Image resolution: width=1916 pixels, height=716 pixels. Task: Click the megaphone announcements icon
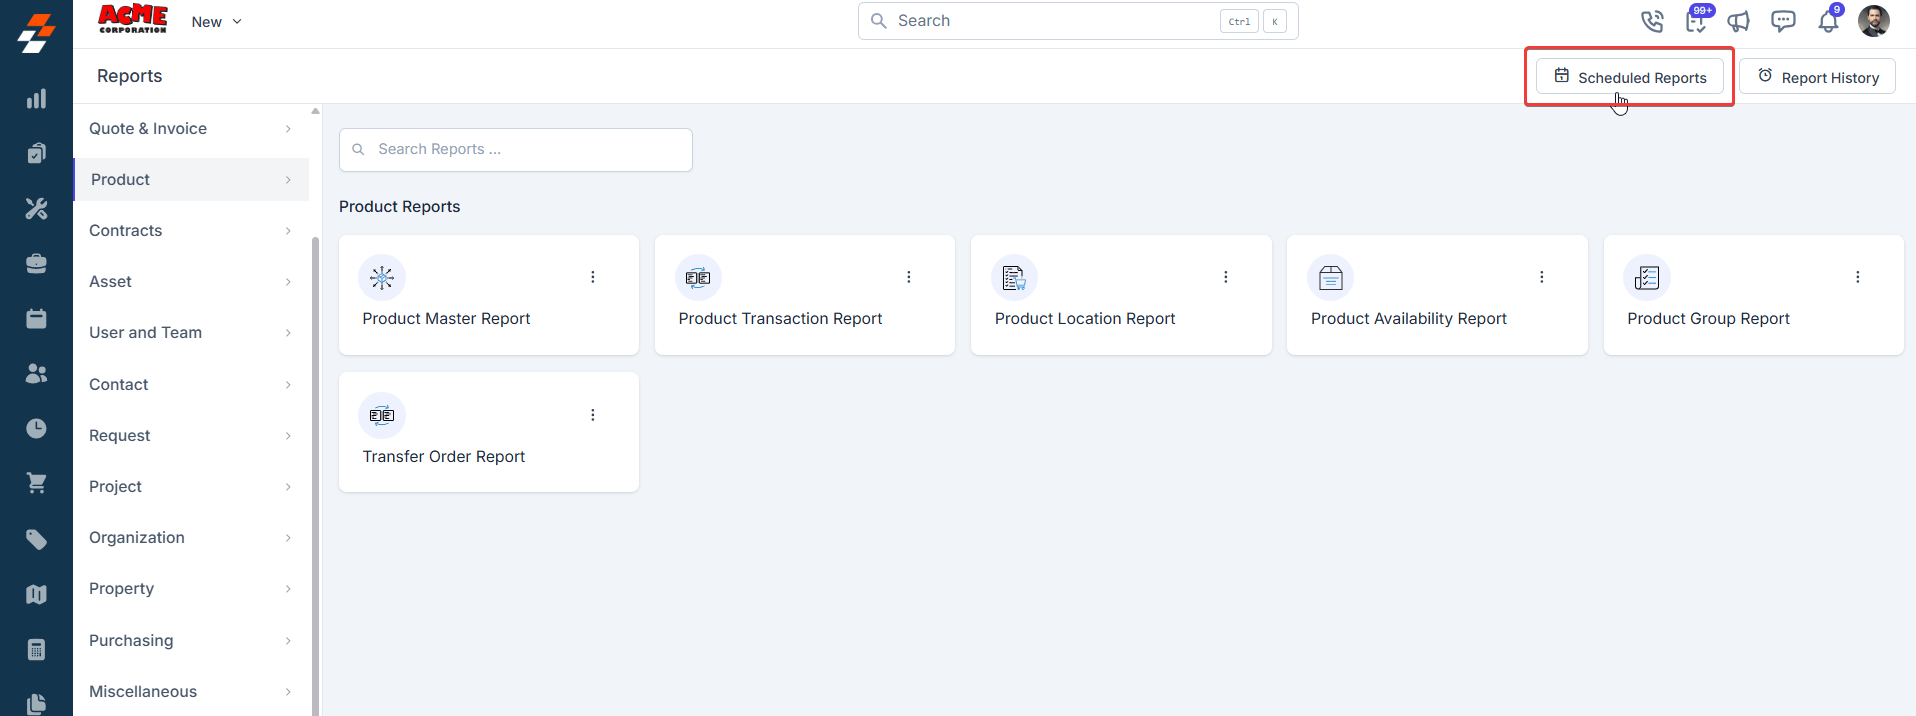click(x=1739, y=21)
